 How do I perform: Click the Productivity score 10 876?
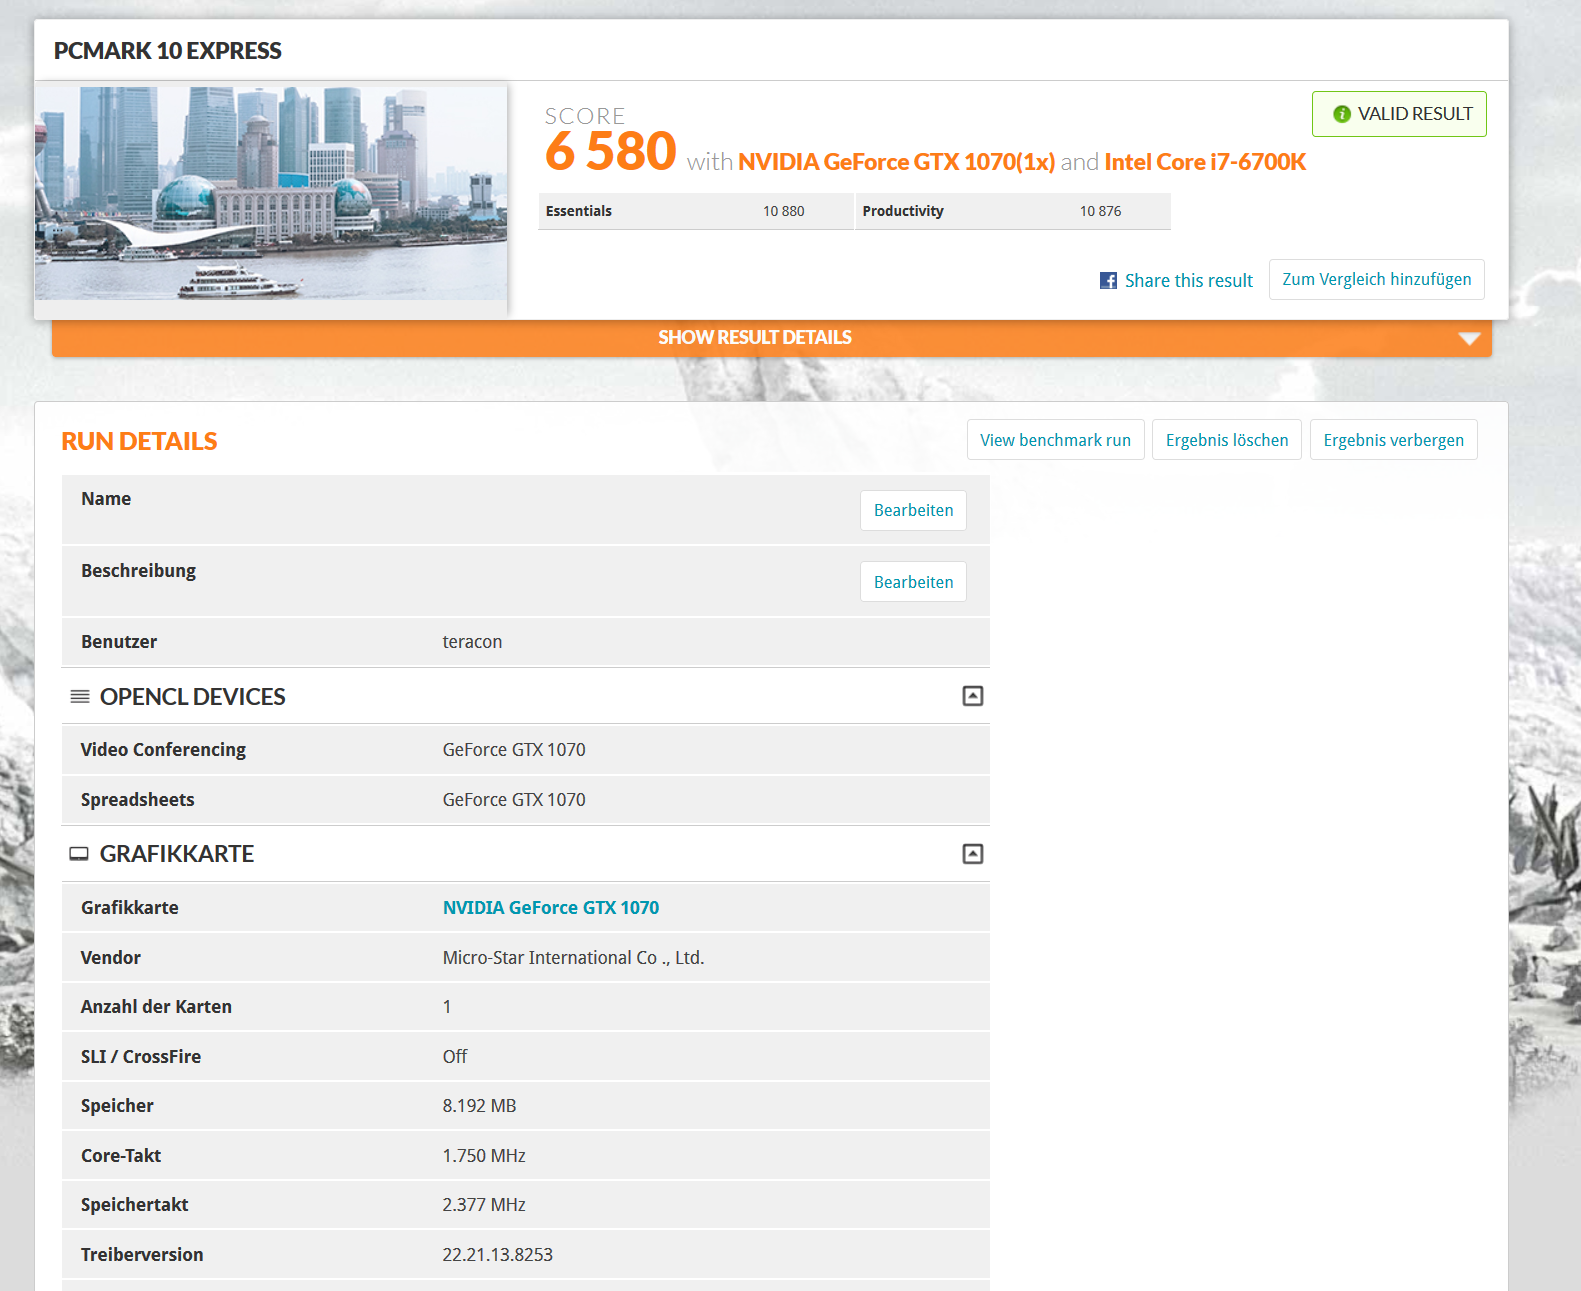[1100, 211]
